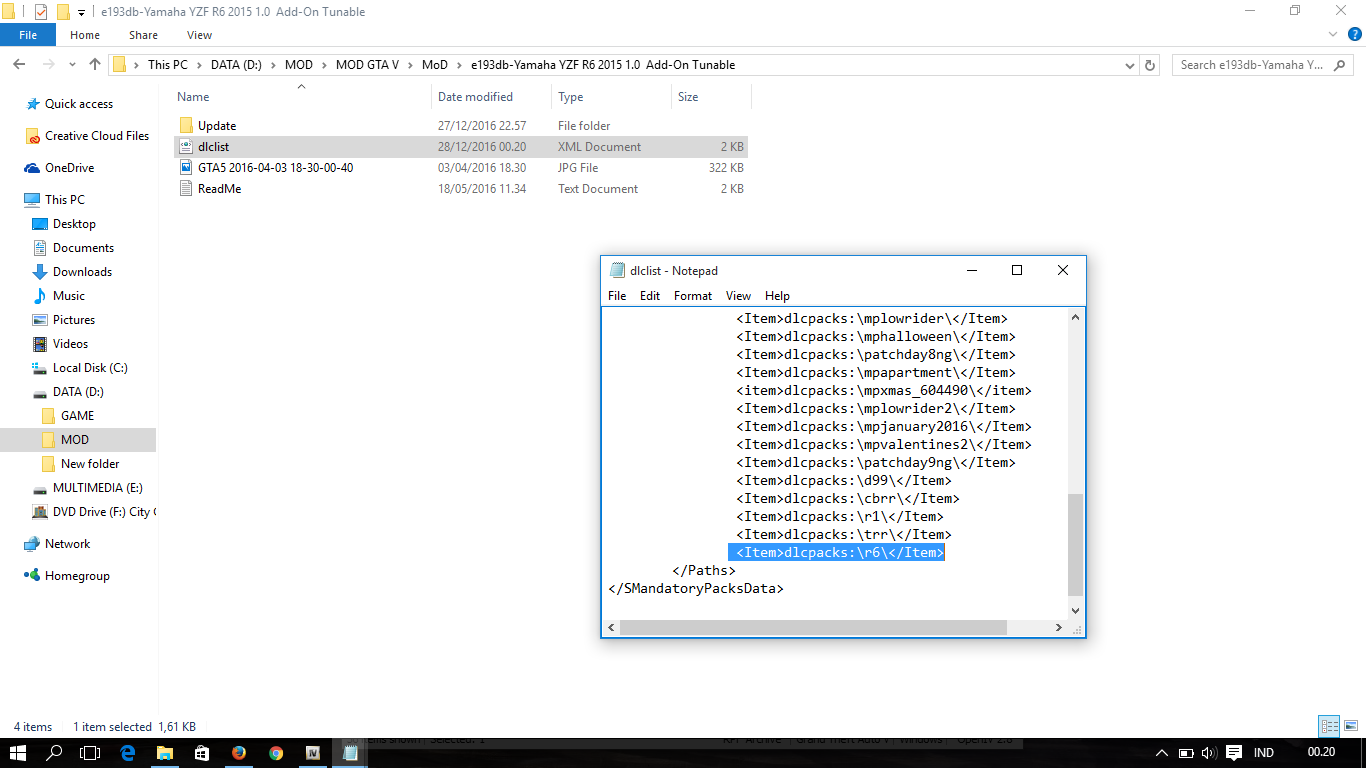Open Homegroup in the navigation pane

pos(77,576)
